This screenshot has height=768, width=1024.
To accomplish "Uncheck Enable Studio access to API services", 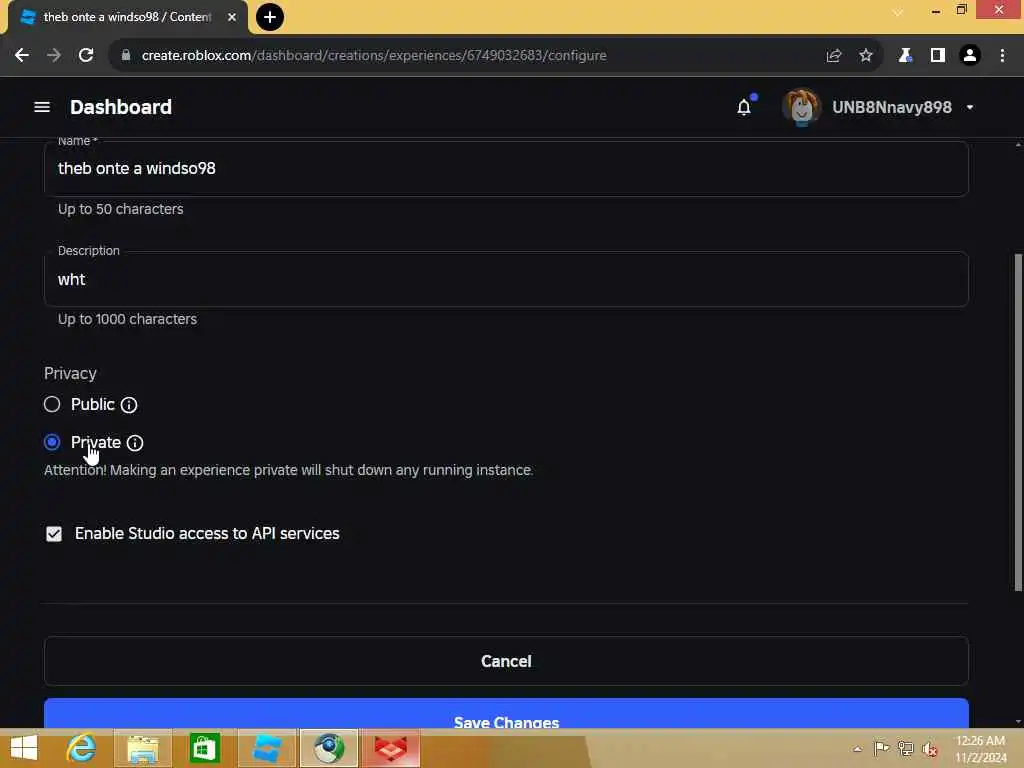I will (x=54, y=534).
